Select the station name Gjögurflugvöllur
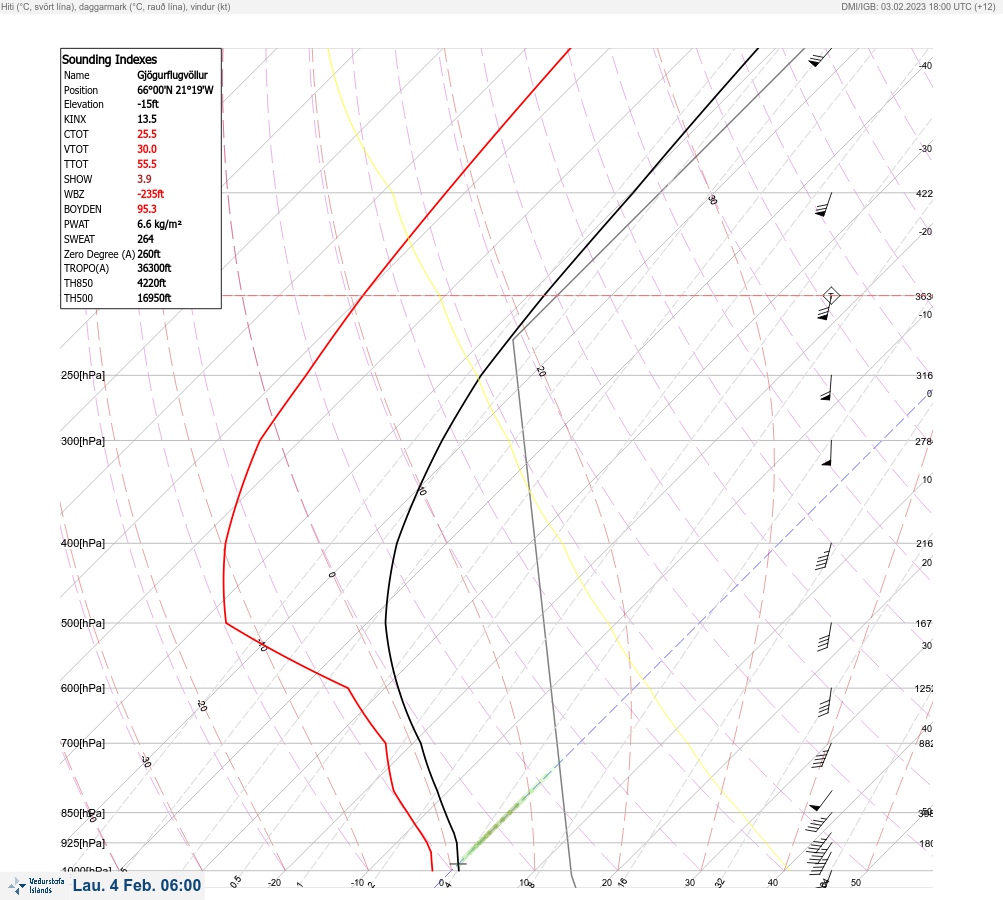The width and height of the screenshot is (1003, 900). pyautogui.click(x=172, y=75)
